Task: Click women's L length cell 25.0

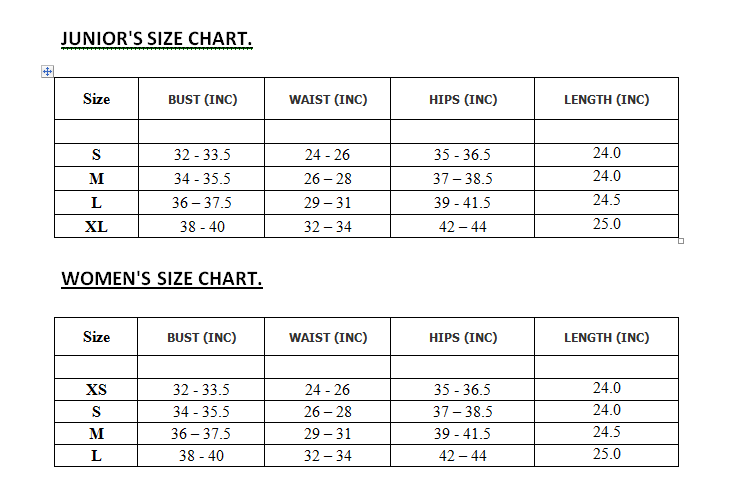Action: [x=607, y=455]
